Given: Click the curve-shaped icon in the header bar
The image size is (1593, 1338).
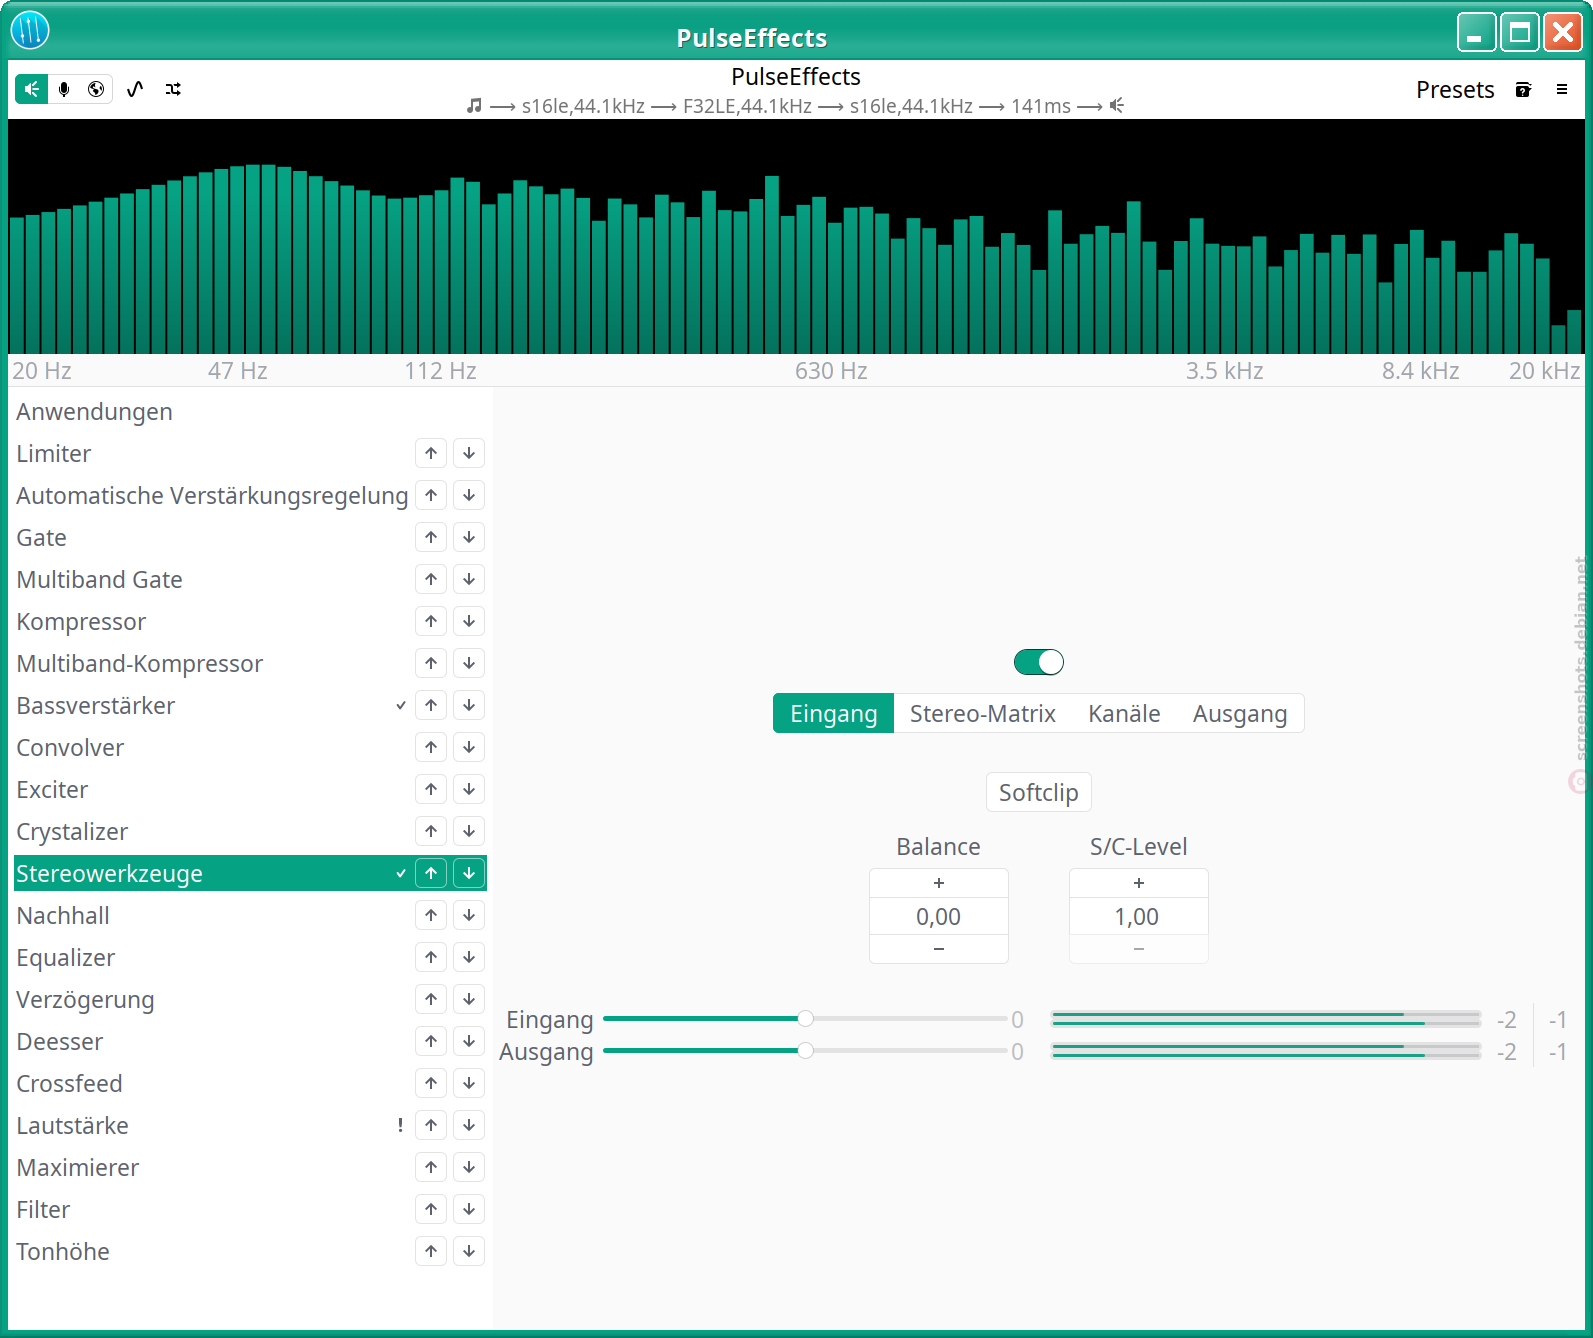Looking at the screenshot, I should [135, 89].
